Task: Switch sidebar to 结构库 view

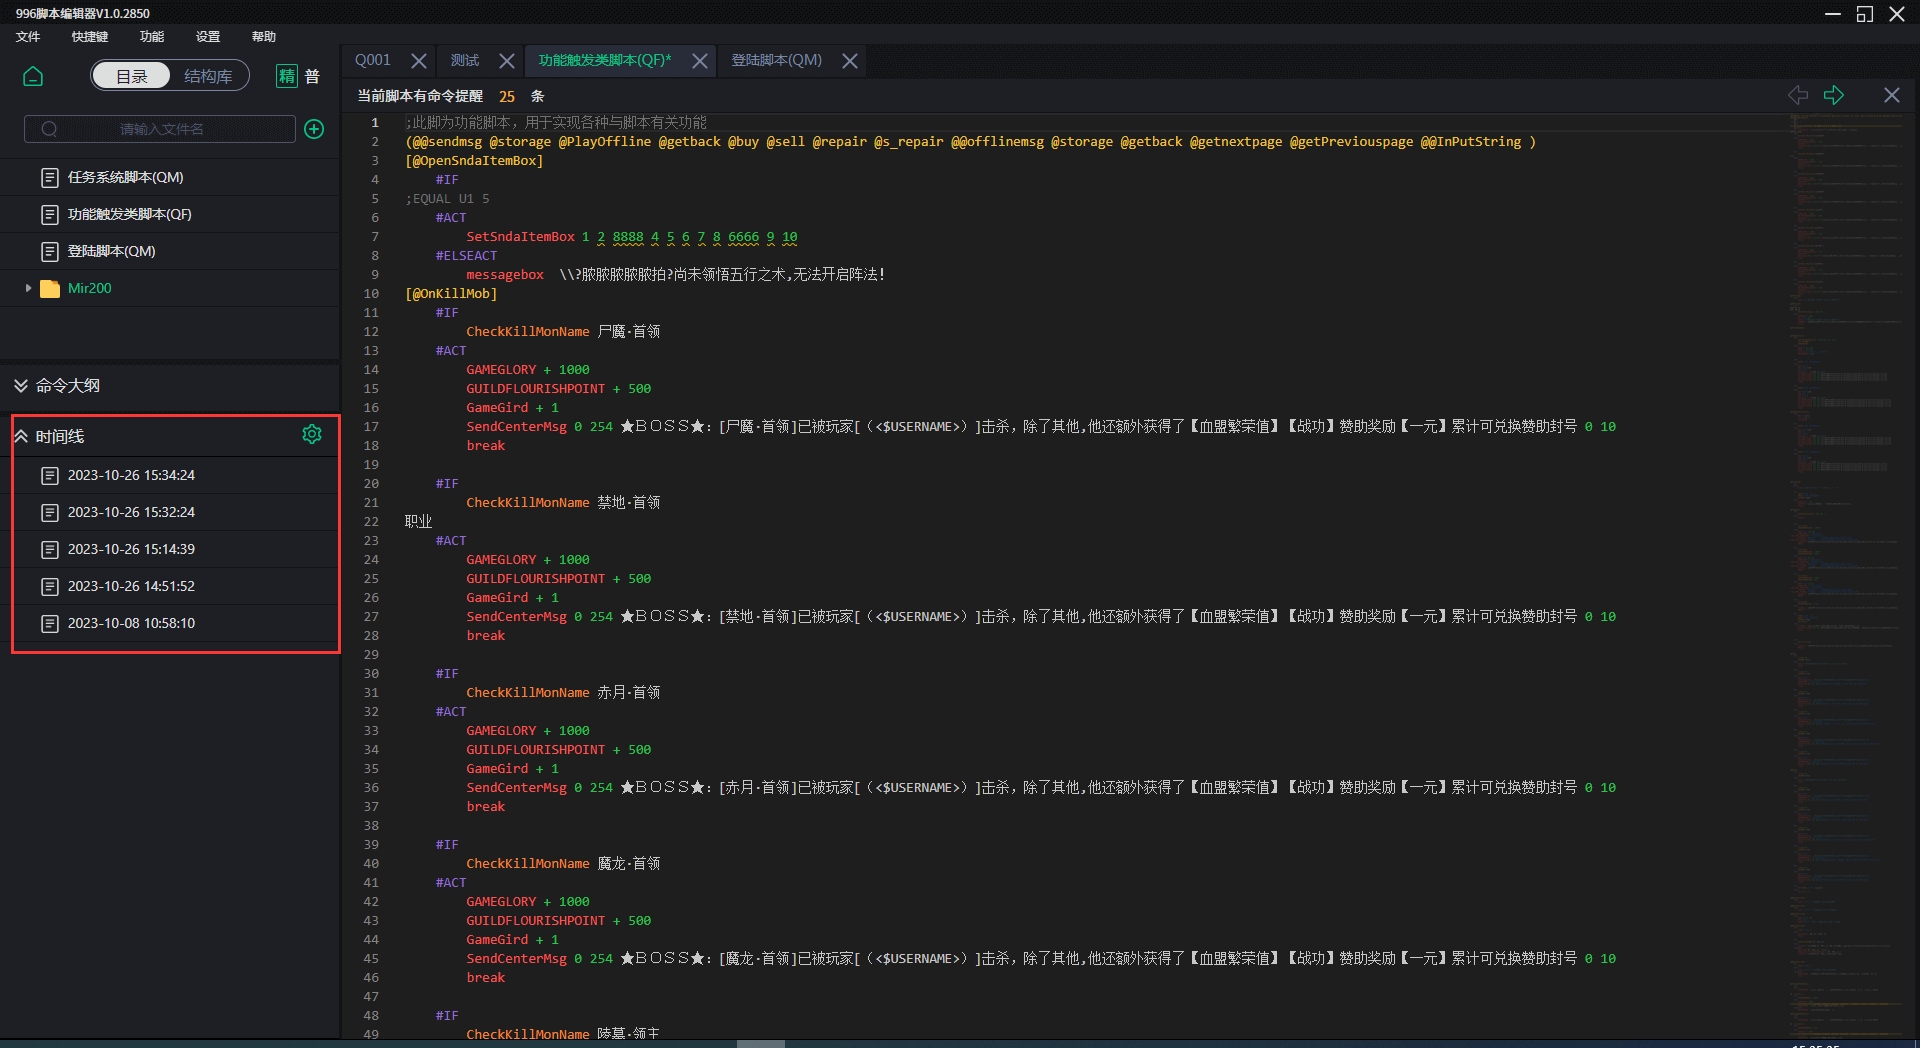Action: tap(208, 76)
